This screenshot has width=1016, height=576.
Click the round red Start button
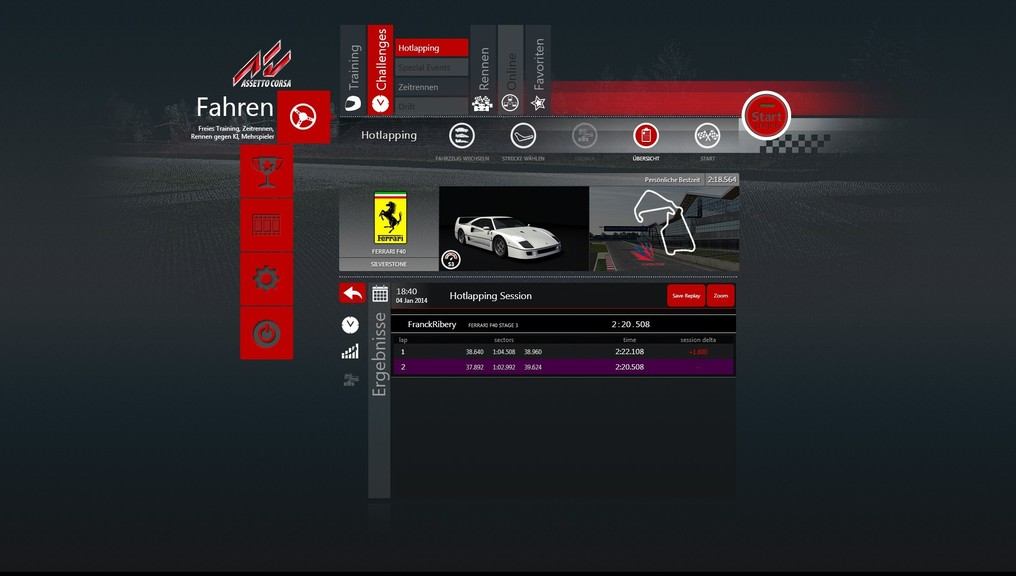[x=767, y=116]
